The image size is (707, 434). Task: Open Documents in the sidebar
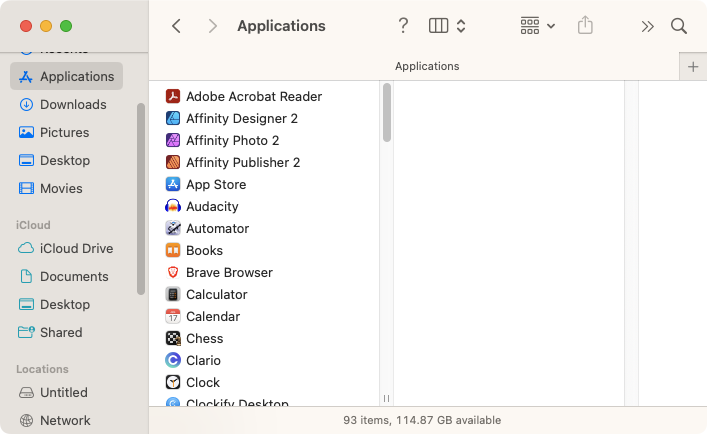(66, 276)
